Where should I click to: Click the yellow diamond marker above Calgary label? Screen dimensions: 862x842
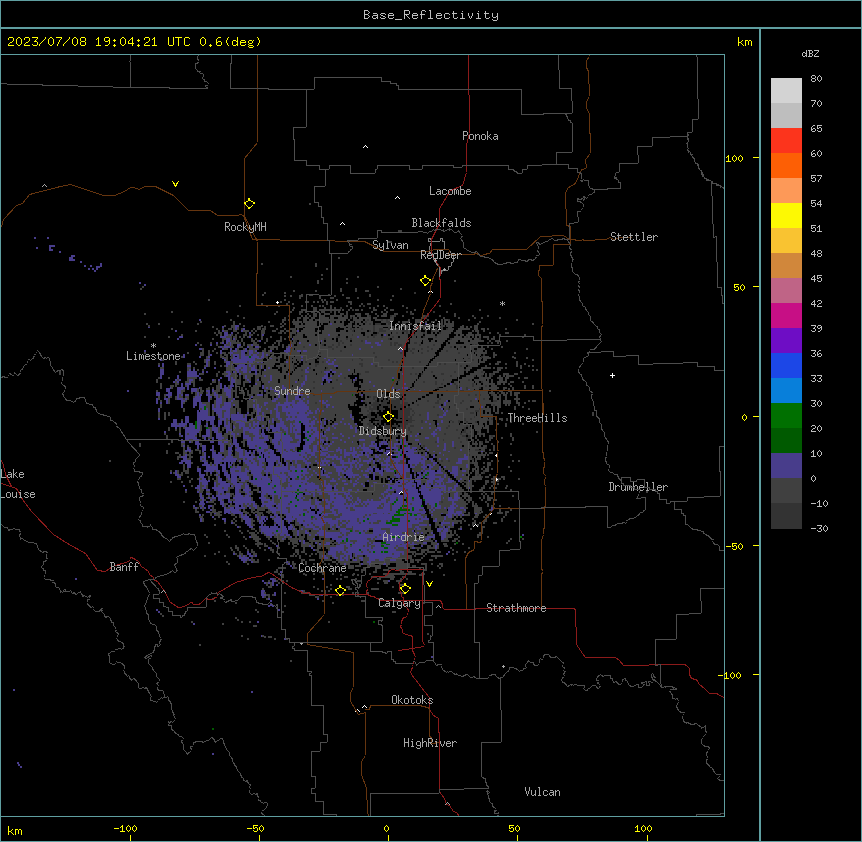point(405,589)
